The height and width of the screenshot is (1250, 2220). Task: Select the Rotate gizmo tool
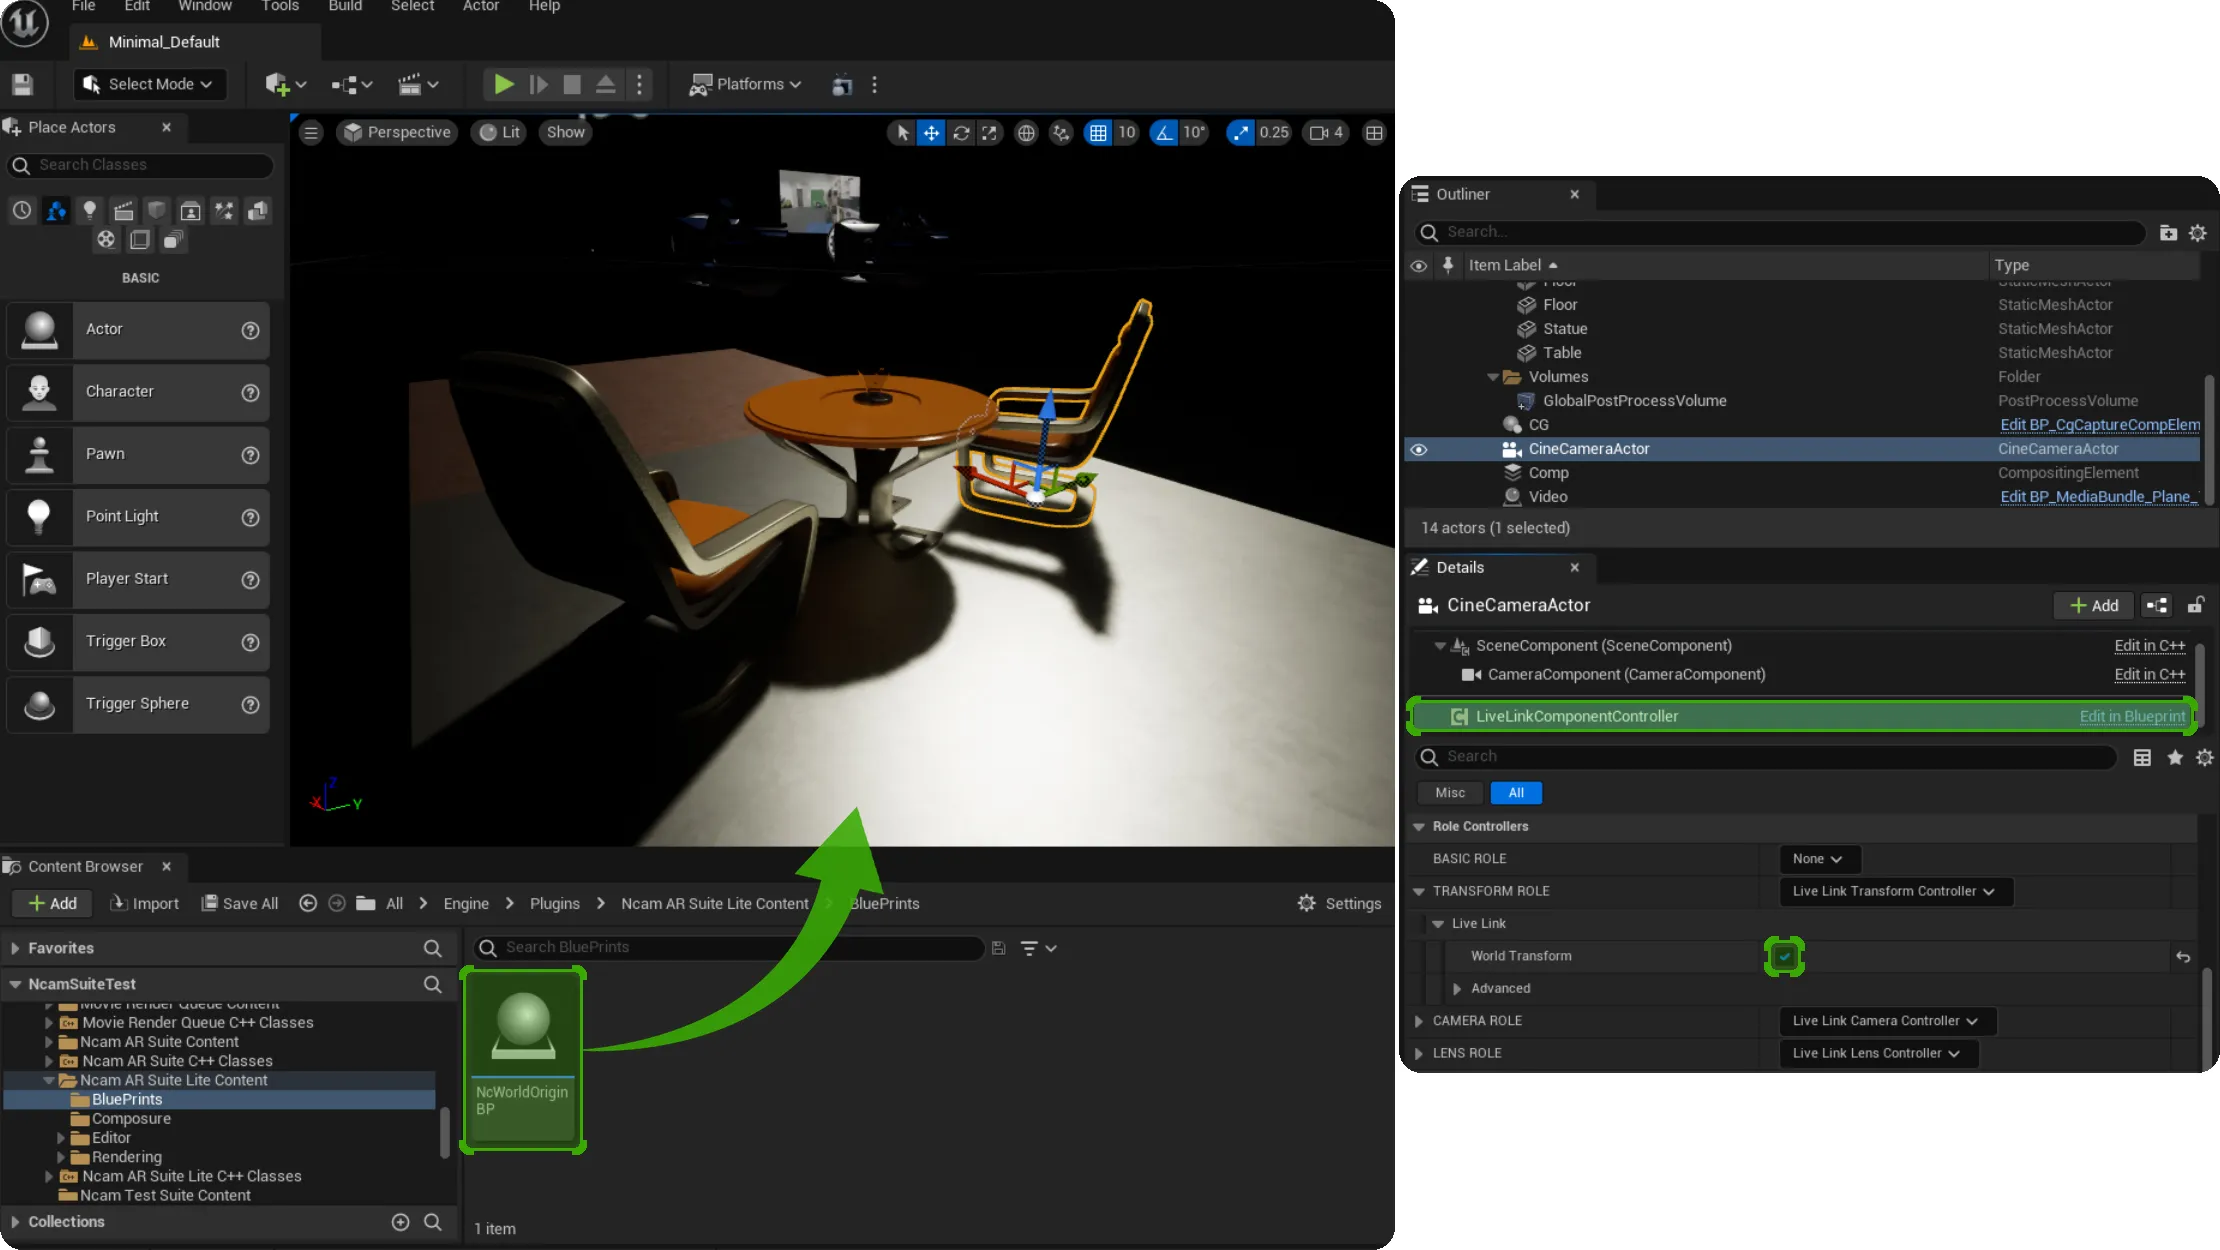coord(961,133)
